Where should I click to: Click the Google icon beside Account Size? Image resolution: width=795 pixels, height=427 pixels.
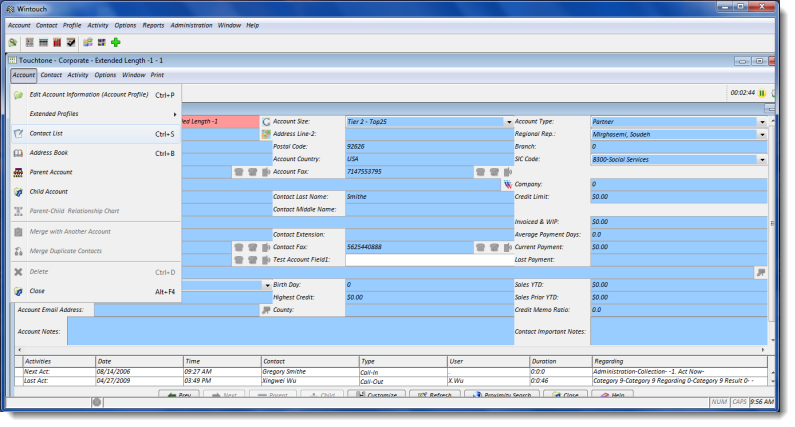pyautogui.click(x=266, y=122)
